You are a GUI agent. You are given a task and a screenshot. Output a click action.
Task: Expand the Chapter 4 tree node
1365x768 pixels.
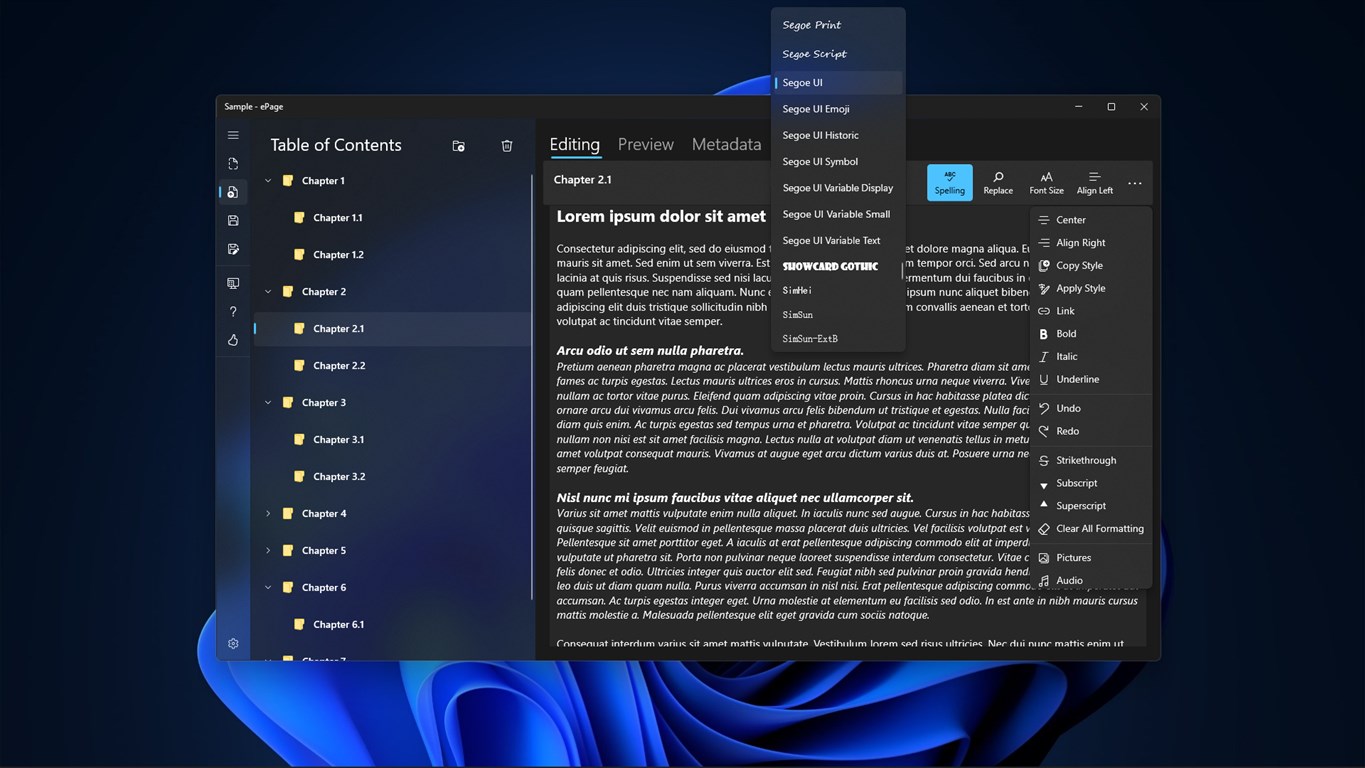tap(268, 514)
